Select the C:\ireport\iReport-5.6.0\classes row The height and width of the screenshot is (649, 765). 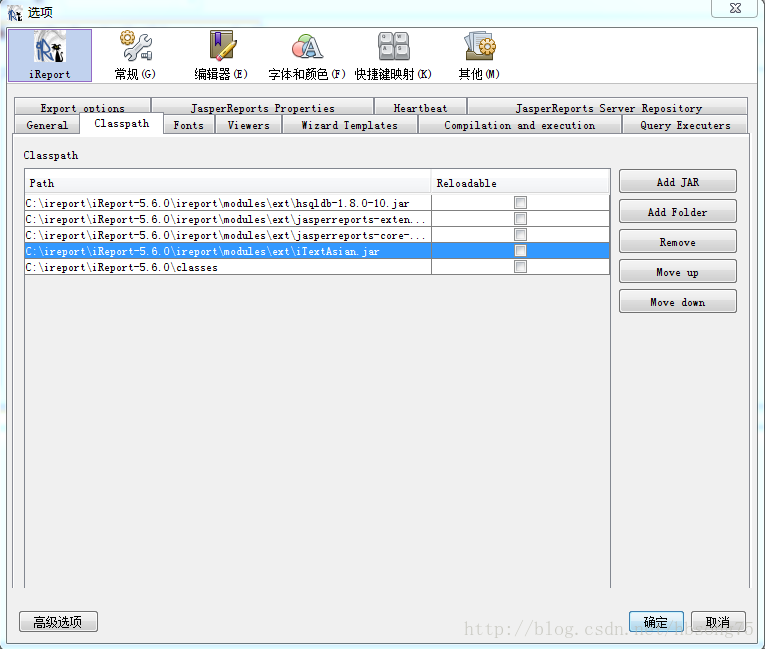click(228, 267)
